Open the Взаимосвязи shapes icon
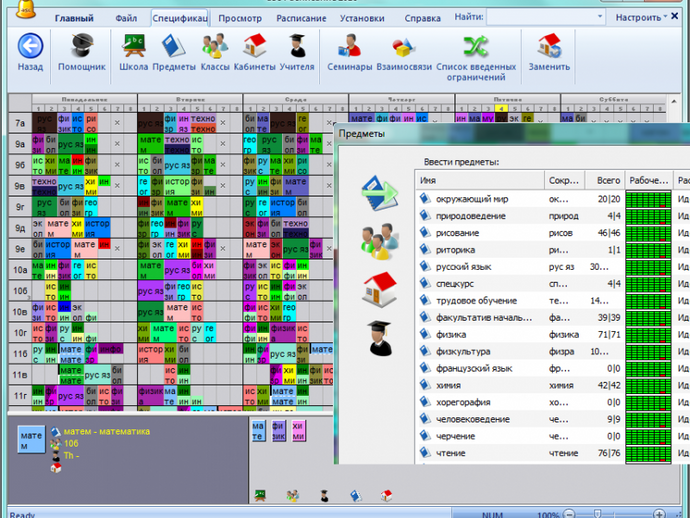 tap(404, 47)
